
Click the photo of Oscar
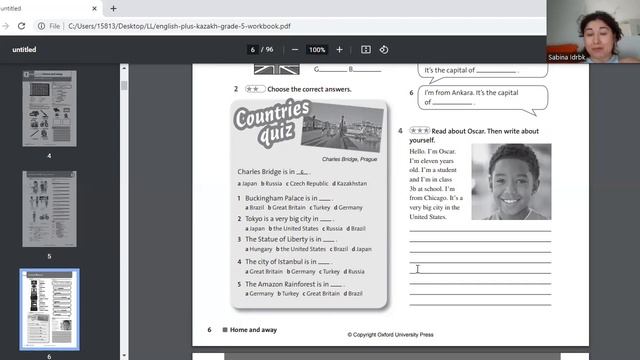pyautogui.click(x=511, y=182)
